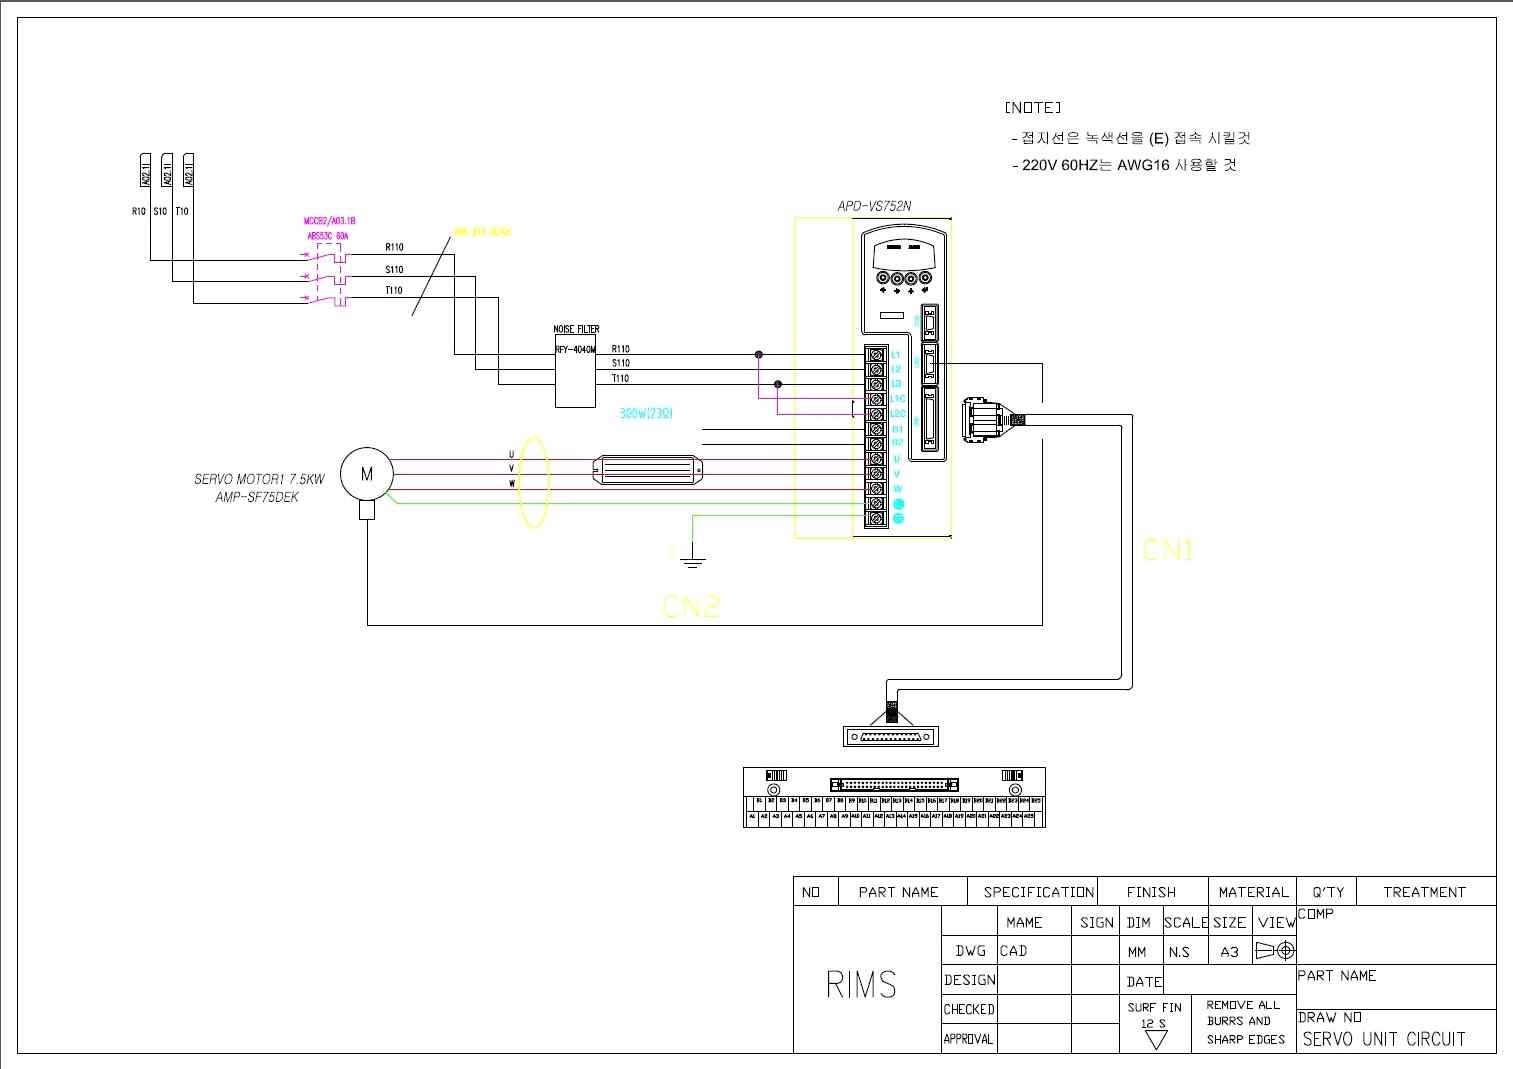Image resolution: width=1513 pixels, height=1069 pixels.
Task: Click the encoder box under the motor
Action: [x=367, y=510]
